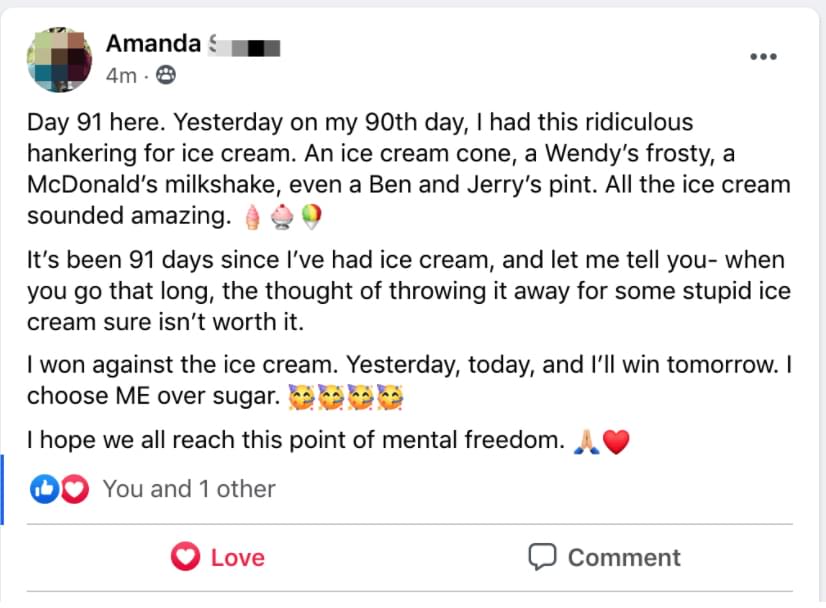This screenshot has height=608, width=826.
Task: Open the author name Amanda link
Action: point(154,44)
